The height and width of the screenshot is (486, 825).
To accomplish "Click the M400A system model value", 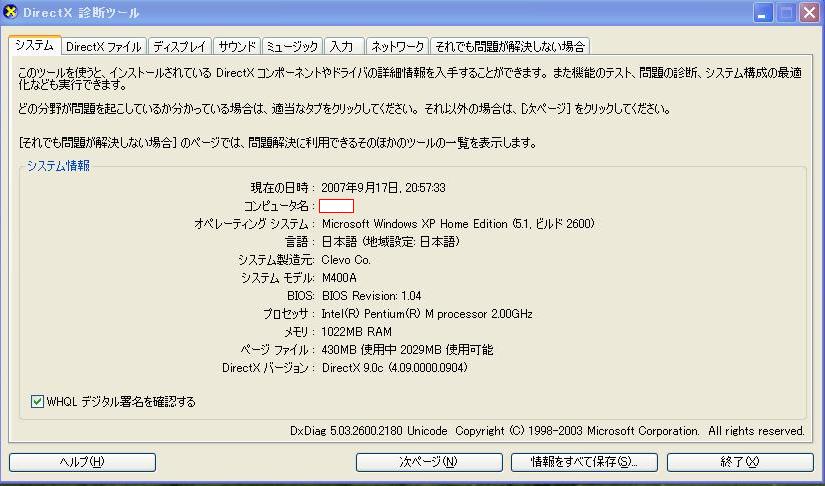I will (339, 278).
